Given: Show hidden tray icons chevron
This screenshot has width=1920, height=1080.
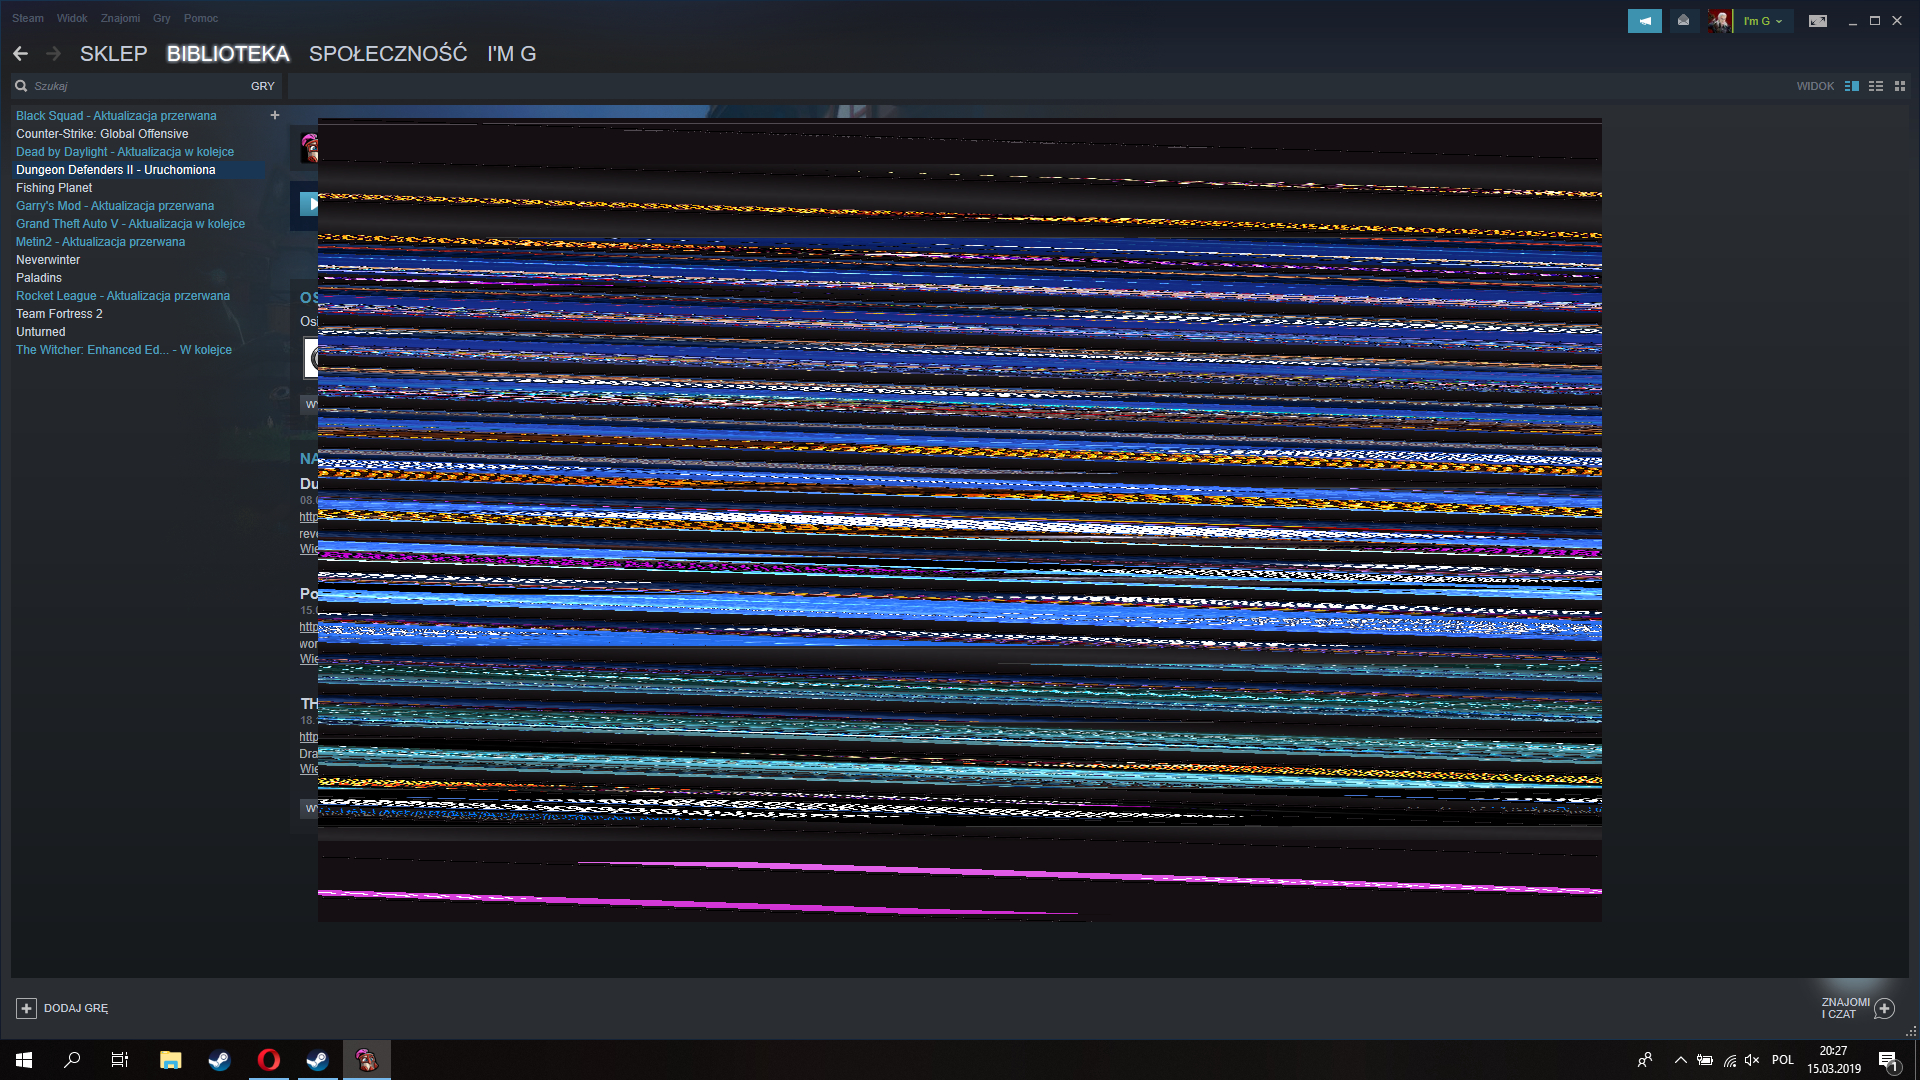Looking at the screenshot, I should click(x=1681, y=1060).
